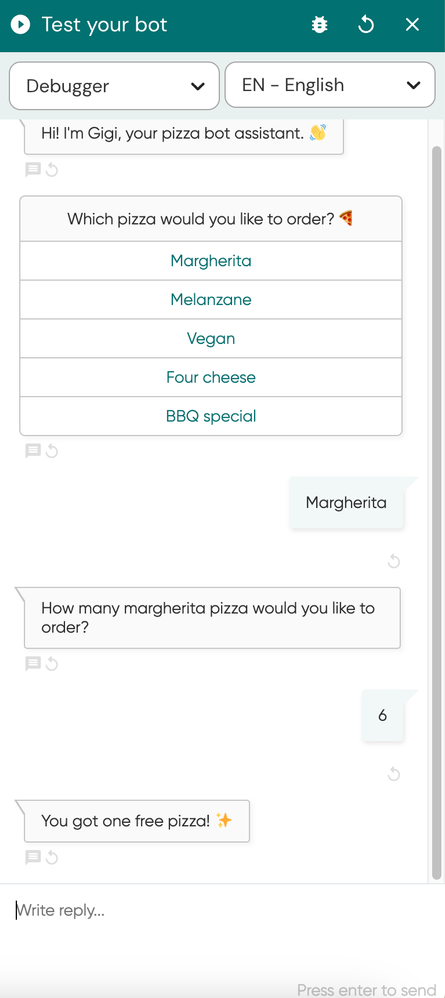Viewport: 445px width, 998px height.
Task: Replay from the Gigi greeting message
Action: [52, 170]
